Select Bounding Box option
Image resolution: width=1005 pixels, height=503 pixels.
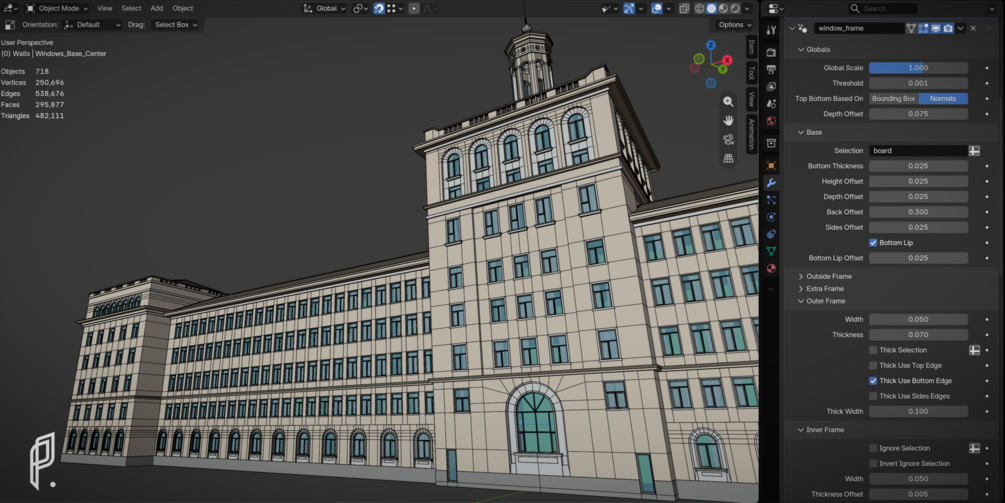click(x=893, y=99)
